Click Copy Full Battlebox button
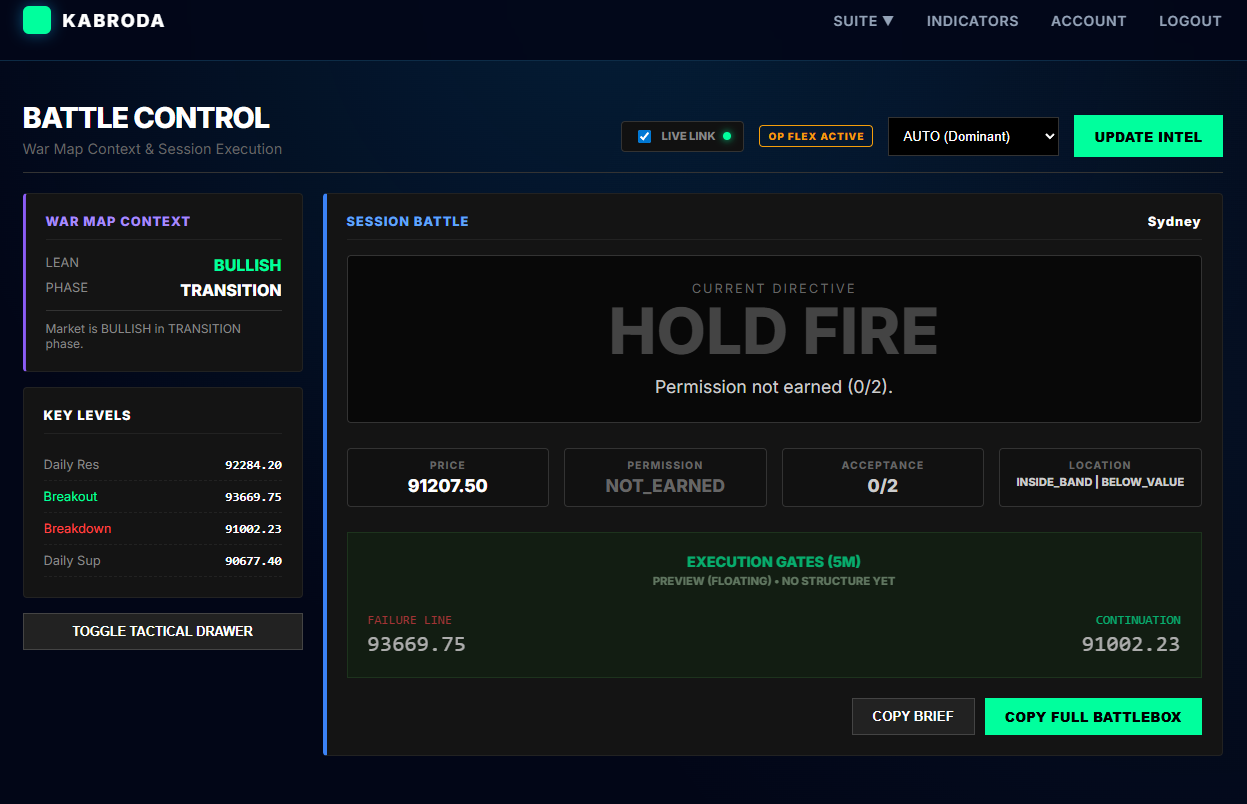1247x804 pixels. (1092, 716)
